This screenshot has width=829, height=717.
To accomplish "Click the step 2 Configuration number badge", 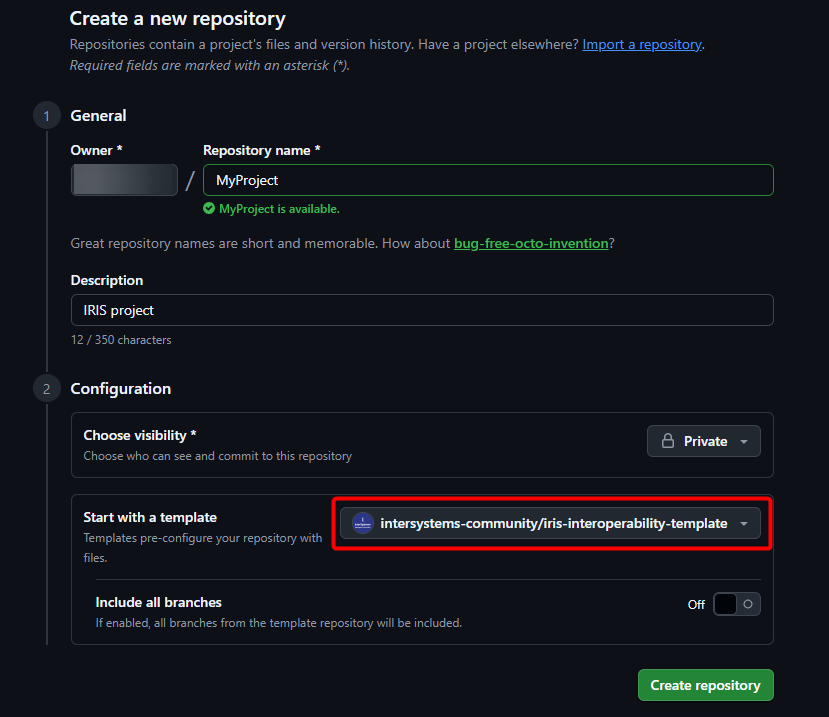I will point(46,388).
